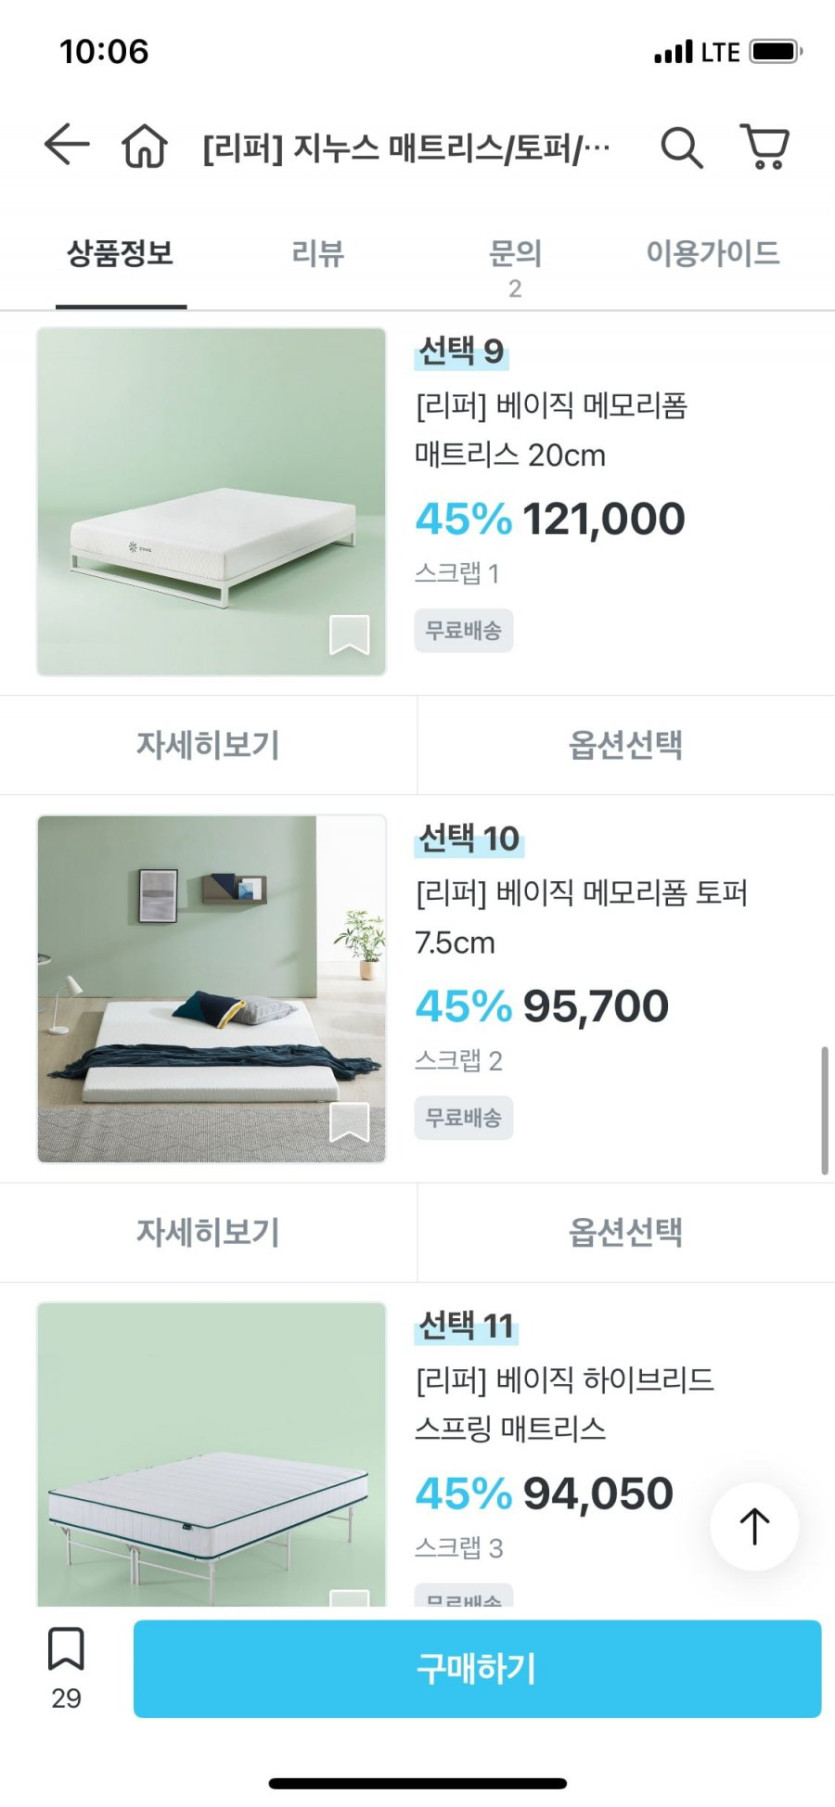Open search with magnifier icon
835x1807 pixels.
click(x=681, y=148)
